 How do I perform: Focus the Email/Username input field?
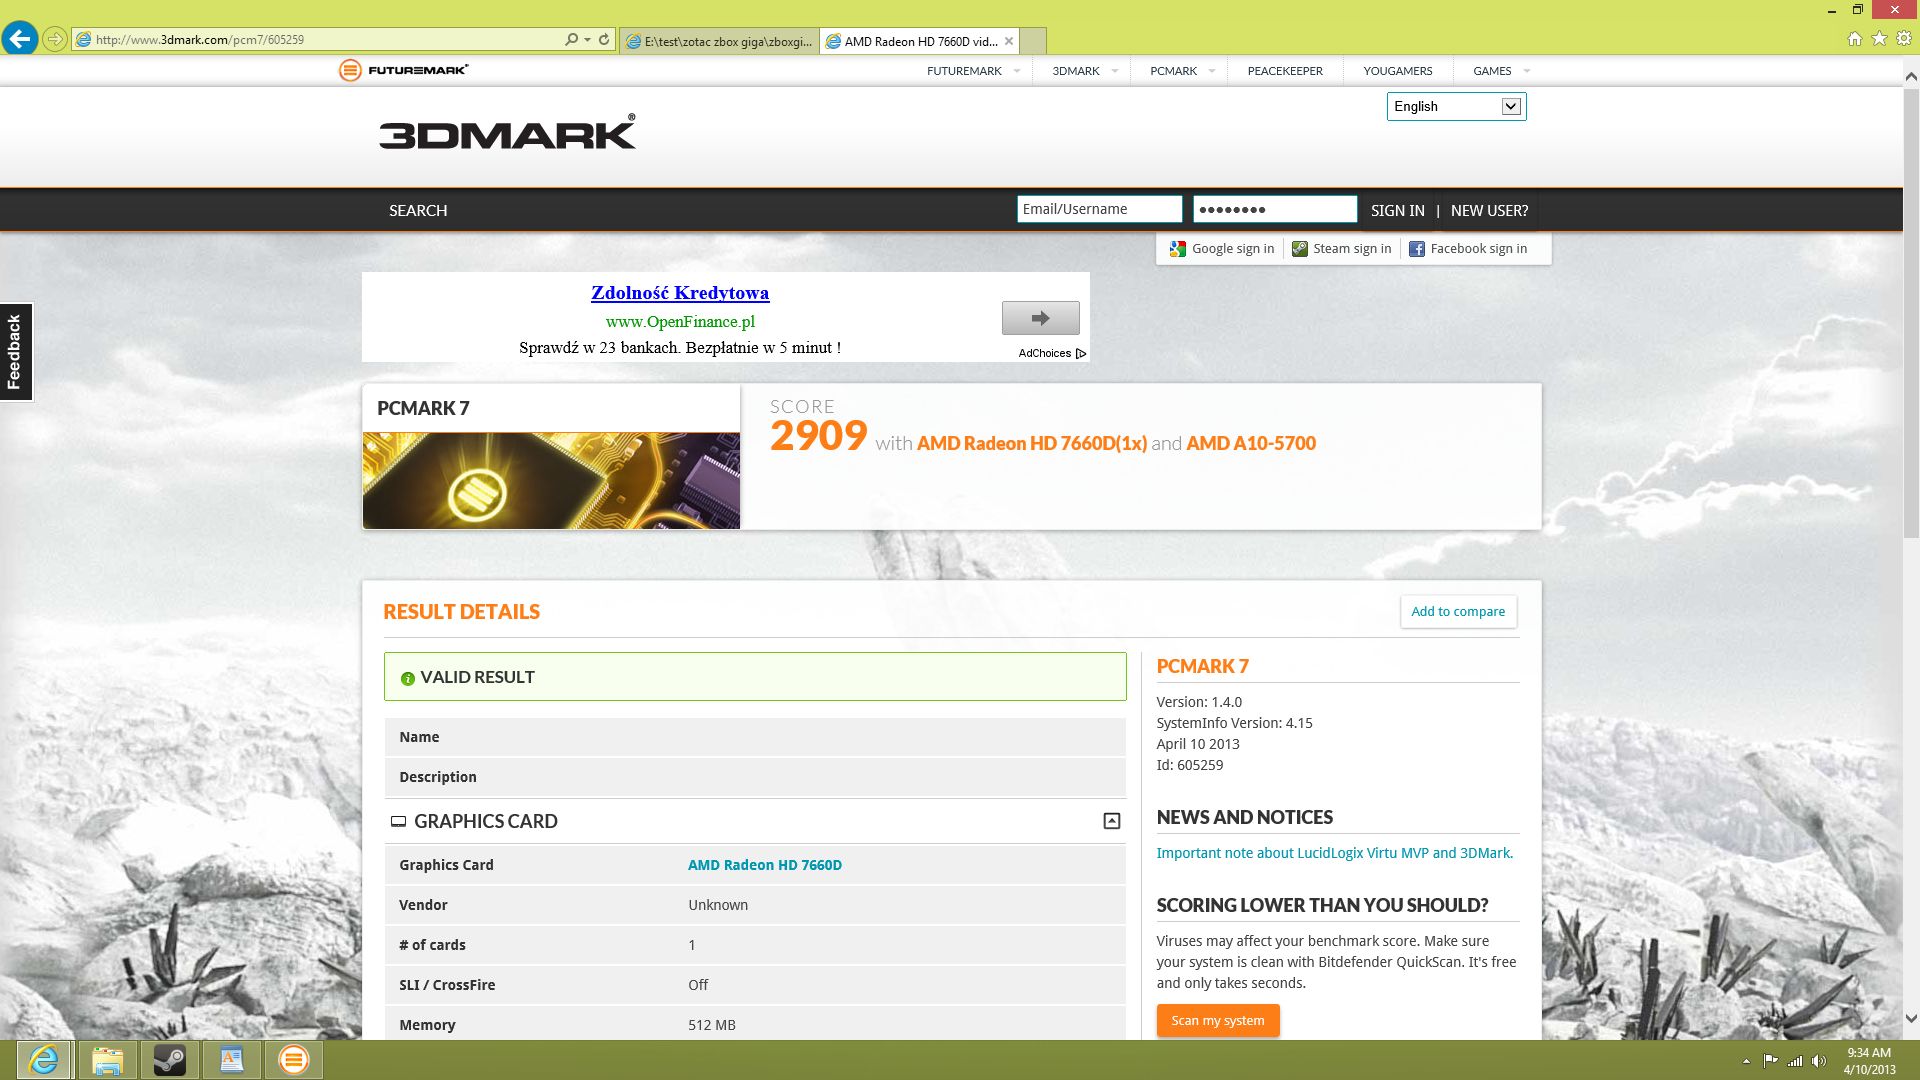click(x=1099, y=209)
